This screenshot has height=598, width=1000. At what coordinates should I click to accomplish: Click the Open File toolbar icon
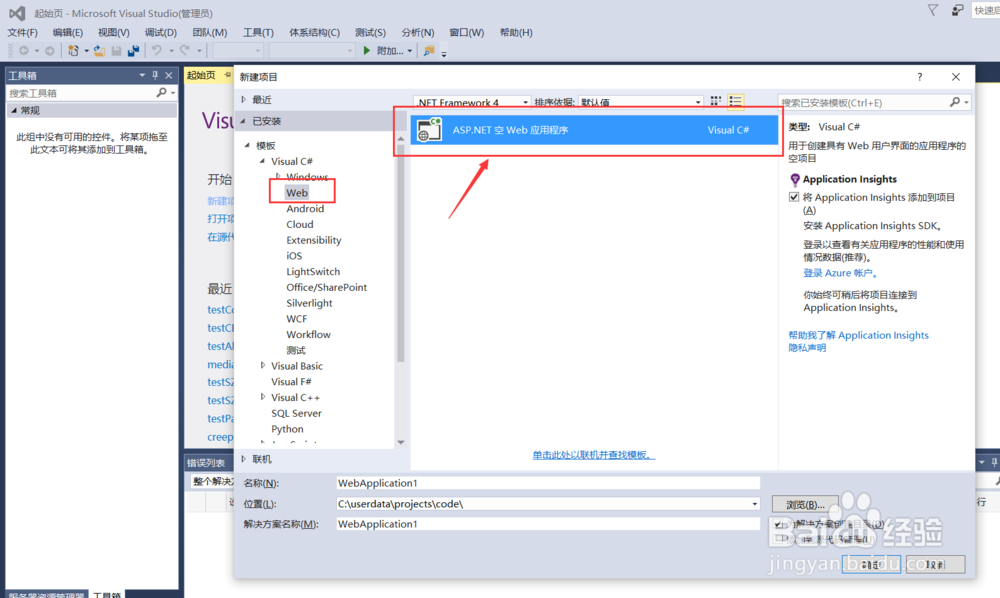99,50
